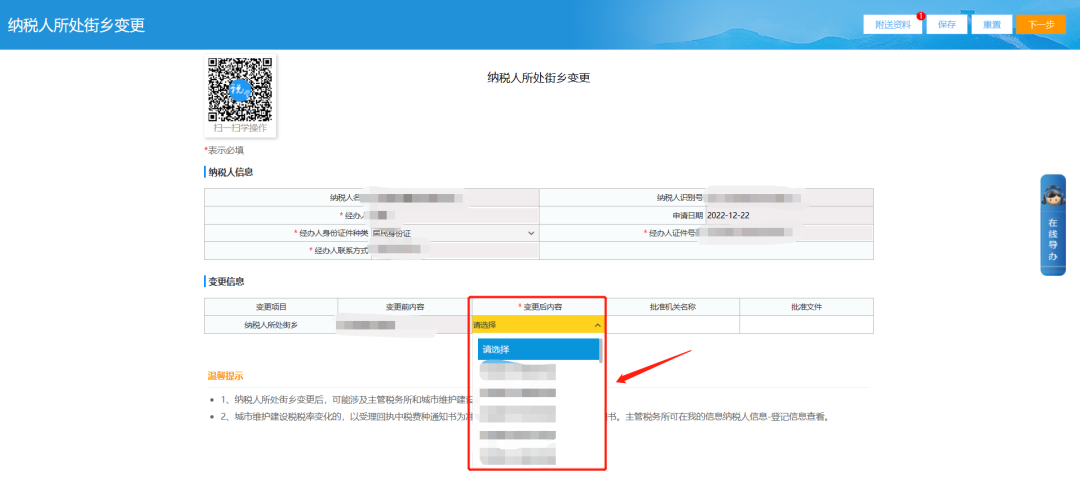Click the empty 批准文件 cell

pyautogui.click(x=807, y=325)
